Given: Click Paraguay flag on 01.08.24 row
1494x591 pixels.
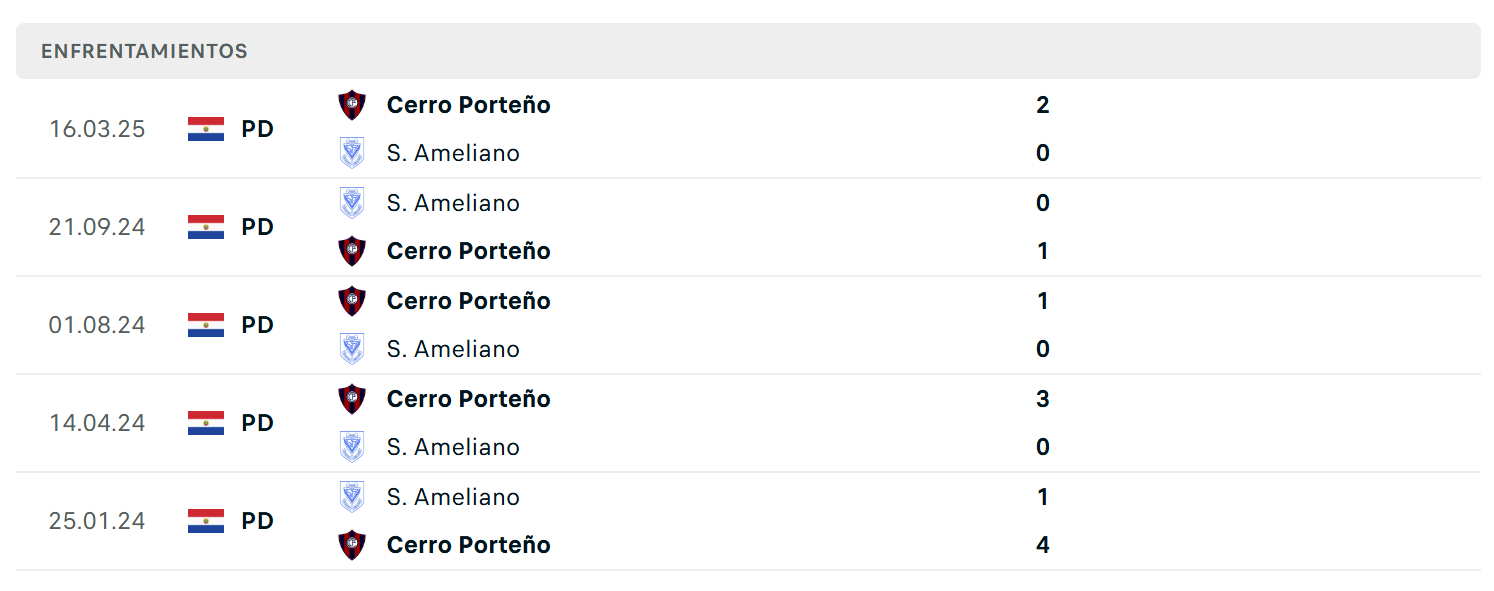Looking at the screenshot, I should pyautogui.click(x=206, y=325).
